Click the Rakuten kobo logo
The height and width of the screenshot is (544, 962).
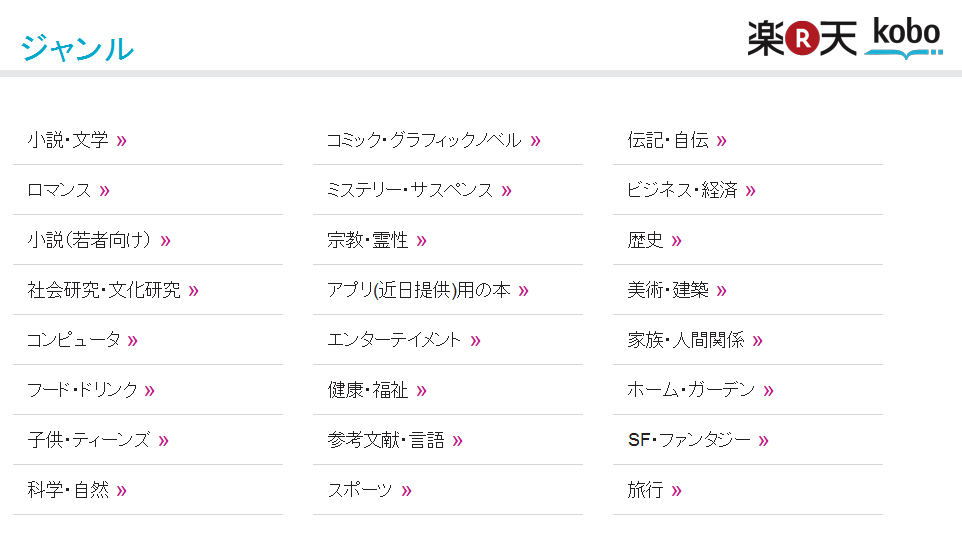(x=844, y=38)
